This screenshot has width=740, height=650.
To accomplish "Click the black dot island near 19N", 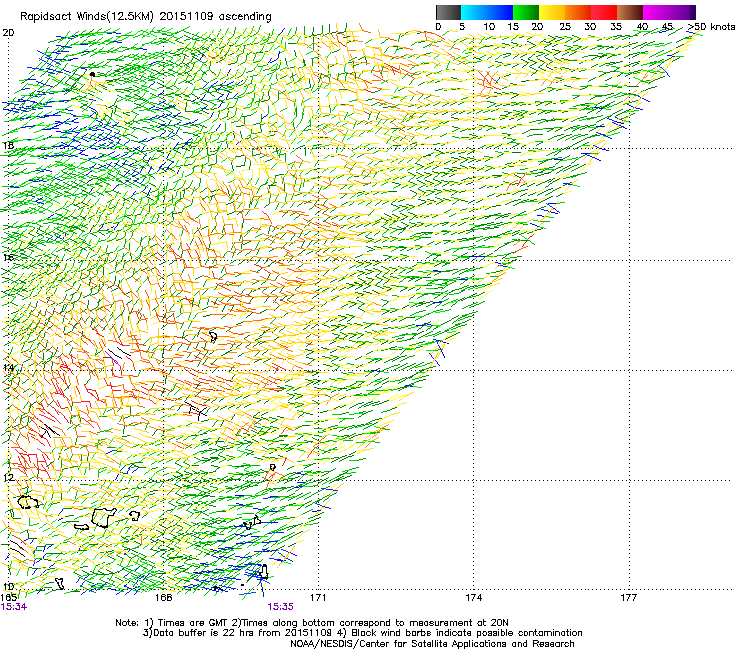I will pos(92,75).
